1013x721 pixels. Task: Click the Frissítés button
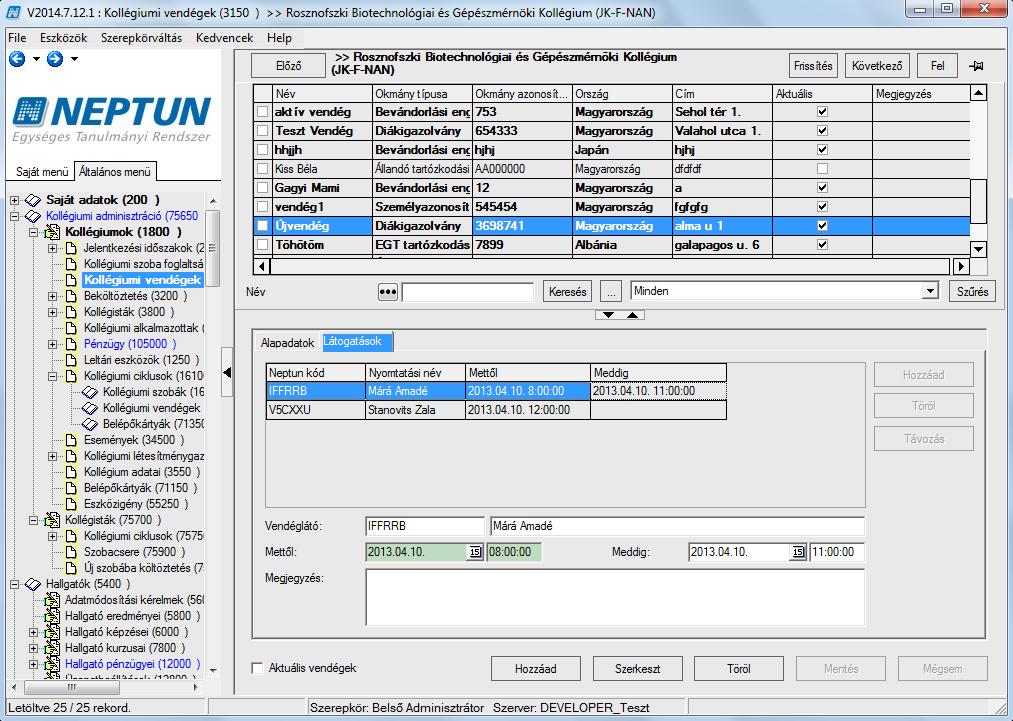tap(813, 66)
